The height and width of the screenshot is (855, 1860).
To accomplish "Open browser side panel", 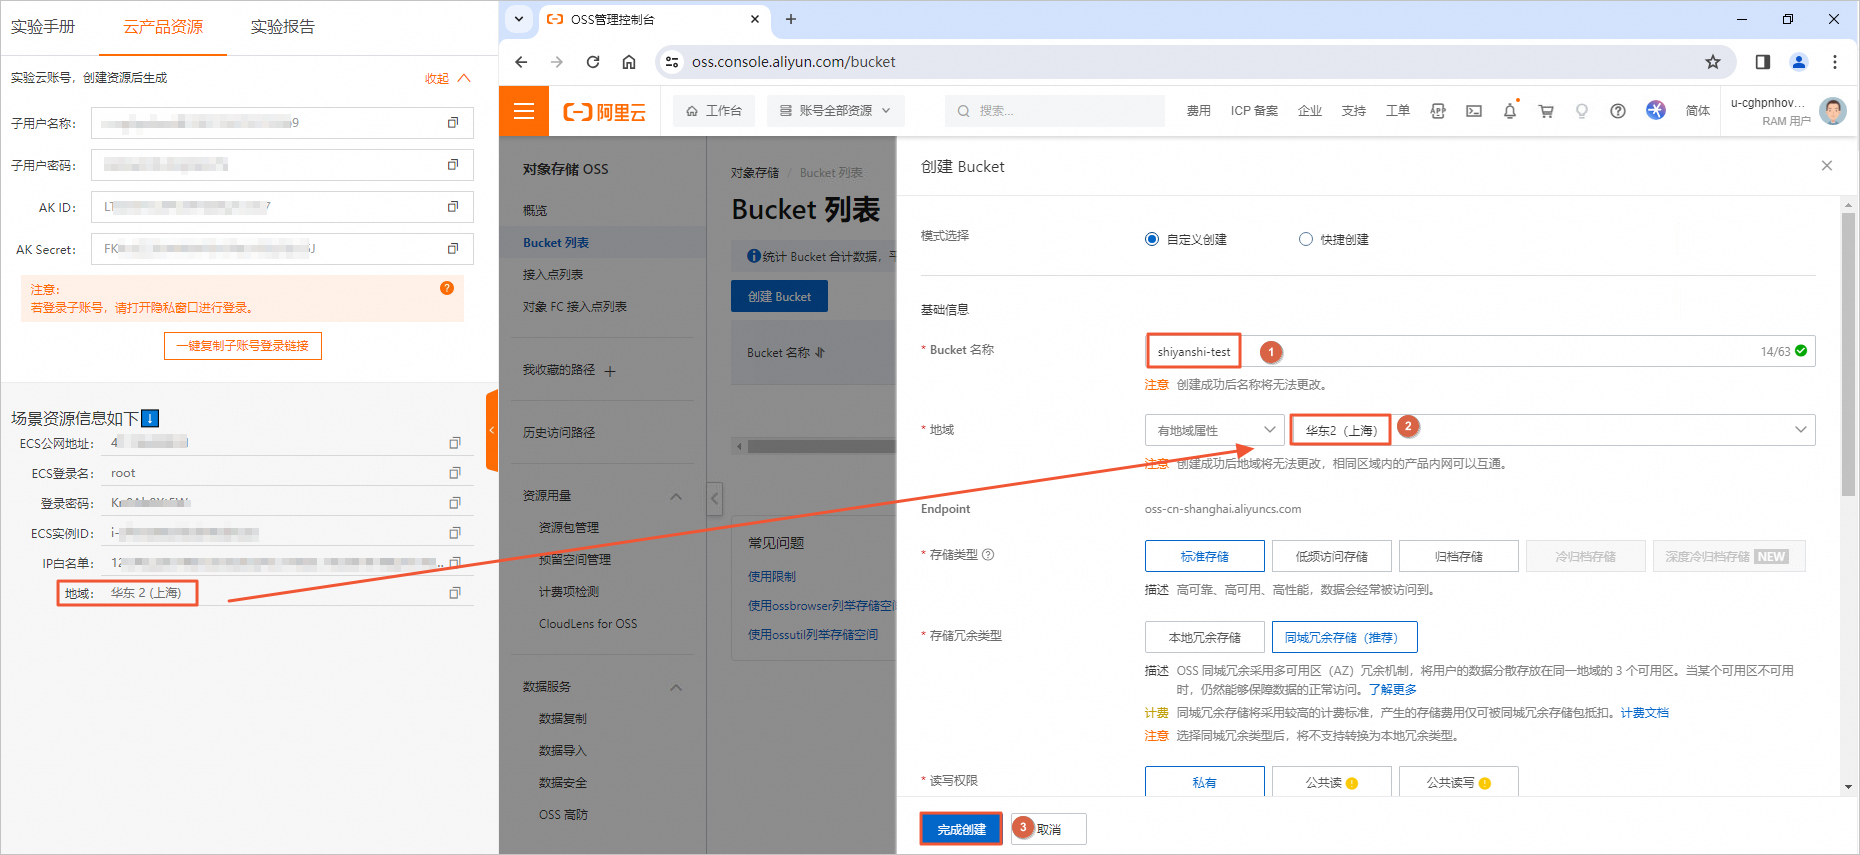I will 1763,62.
